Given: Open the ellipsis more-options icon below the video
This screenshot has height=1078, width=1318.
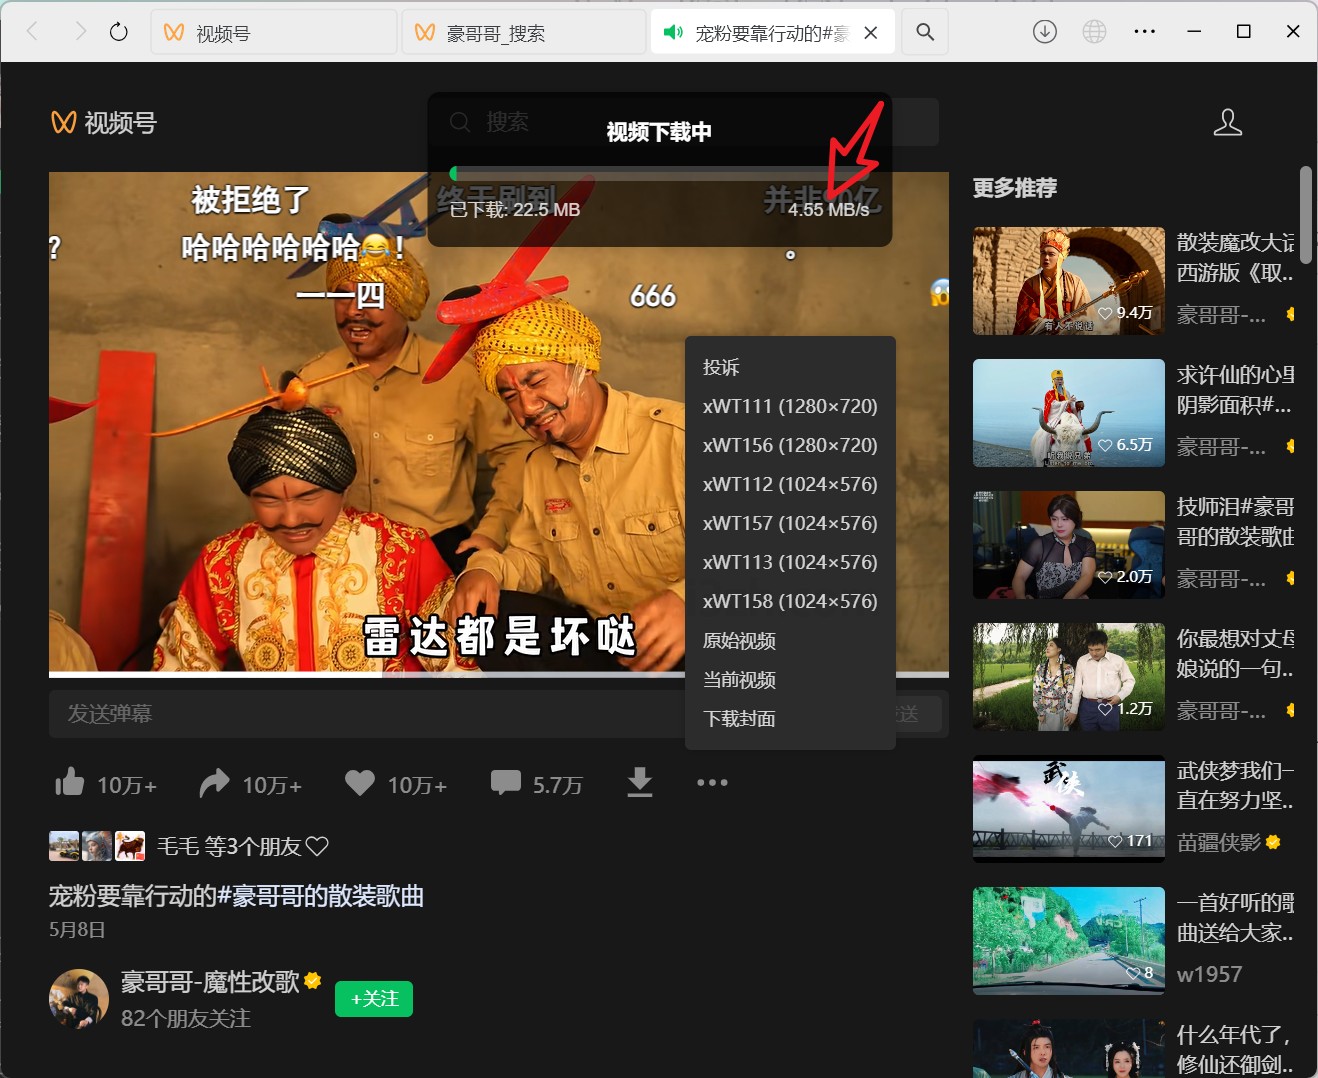Looking at the screenshot, I should pos(712,783).
